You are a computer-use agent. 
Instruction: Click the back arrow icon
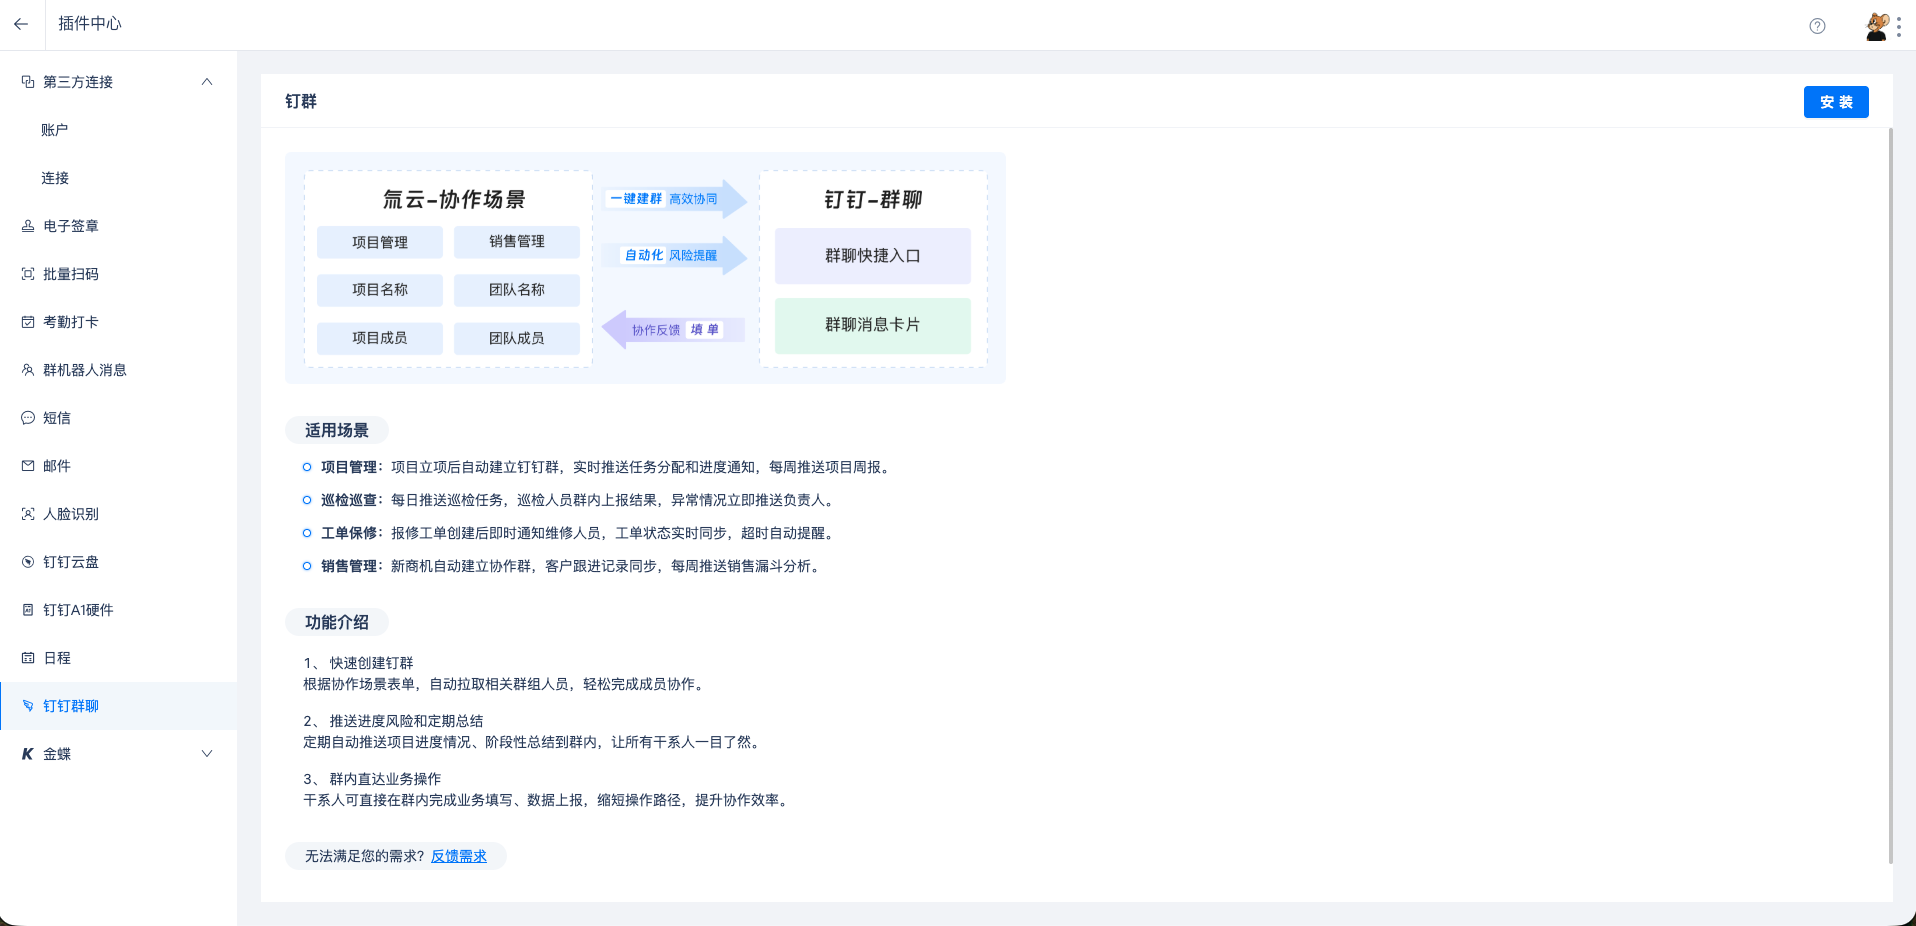pyautogui.click(x=21, y=24)
